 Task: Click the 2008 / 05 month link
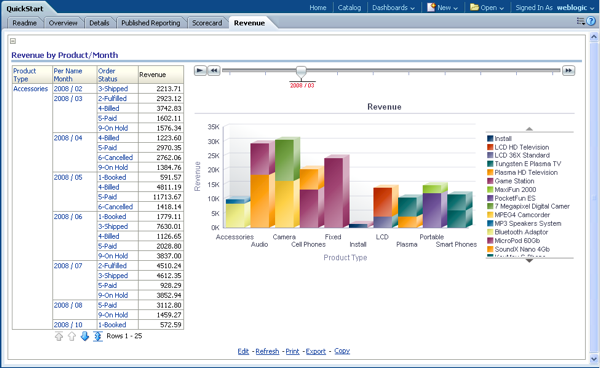68,177
